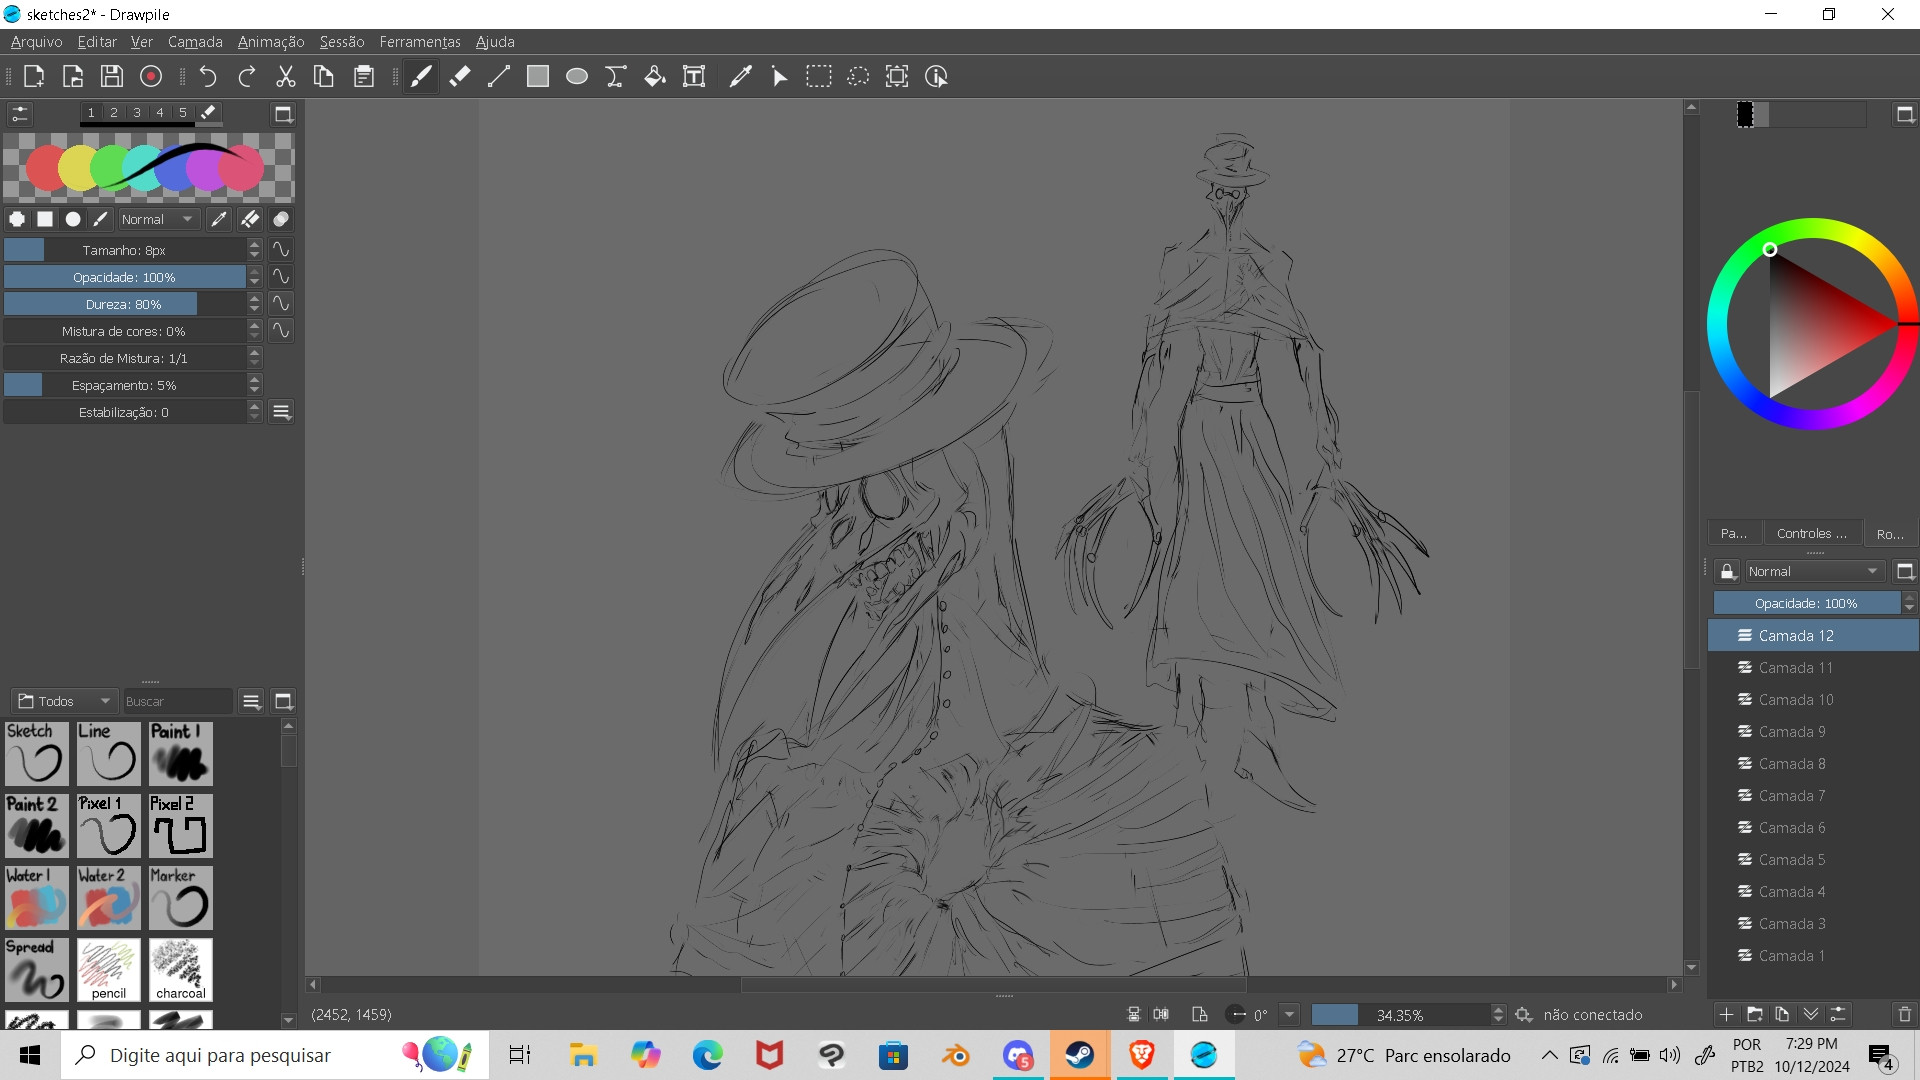Select the Eraser tool
Screen dimensions: 1920x1080
tap(460, 76)
